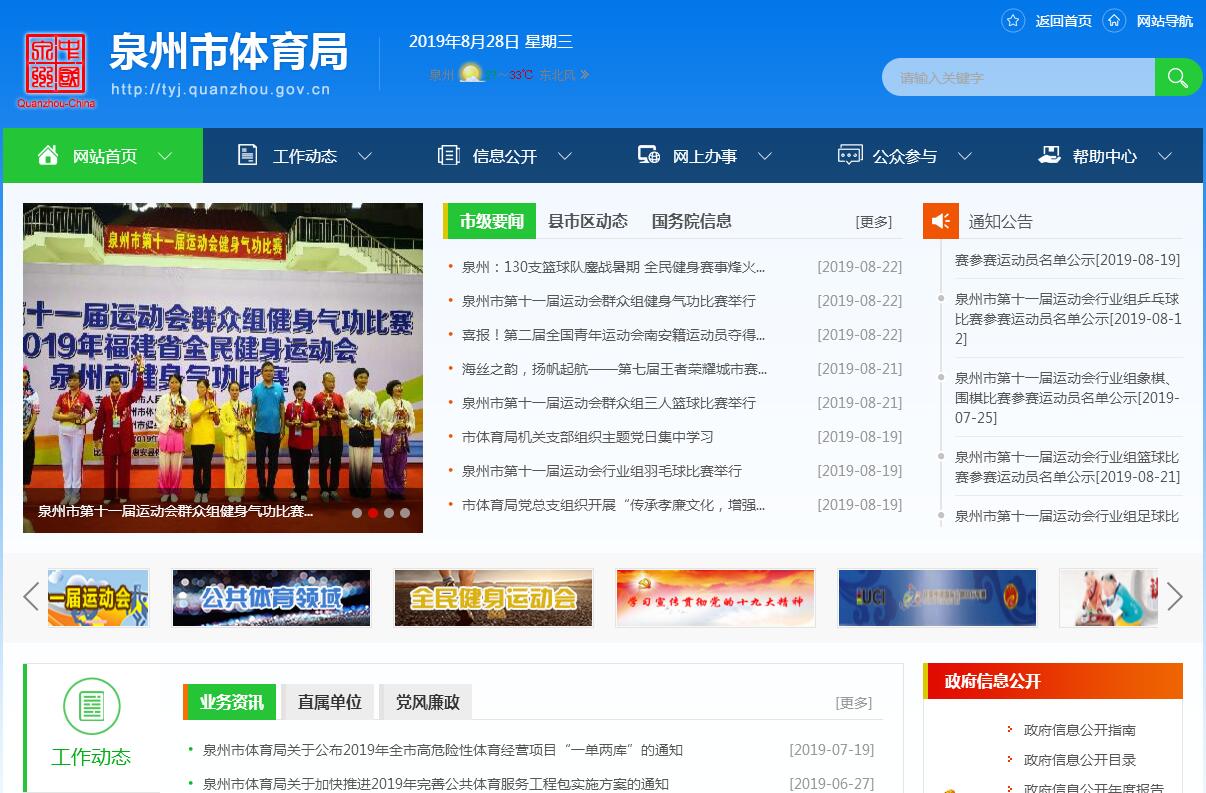Open the 直属单位 tab
Screen dimensions: 1206x793
(329, 702)
